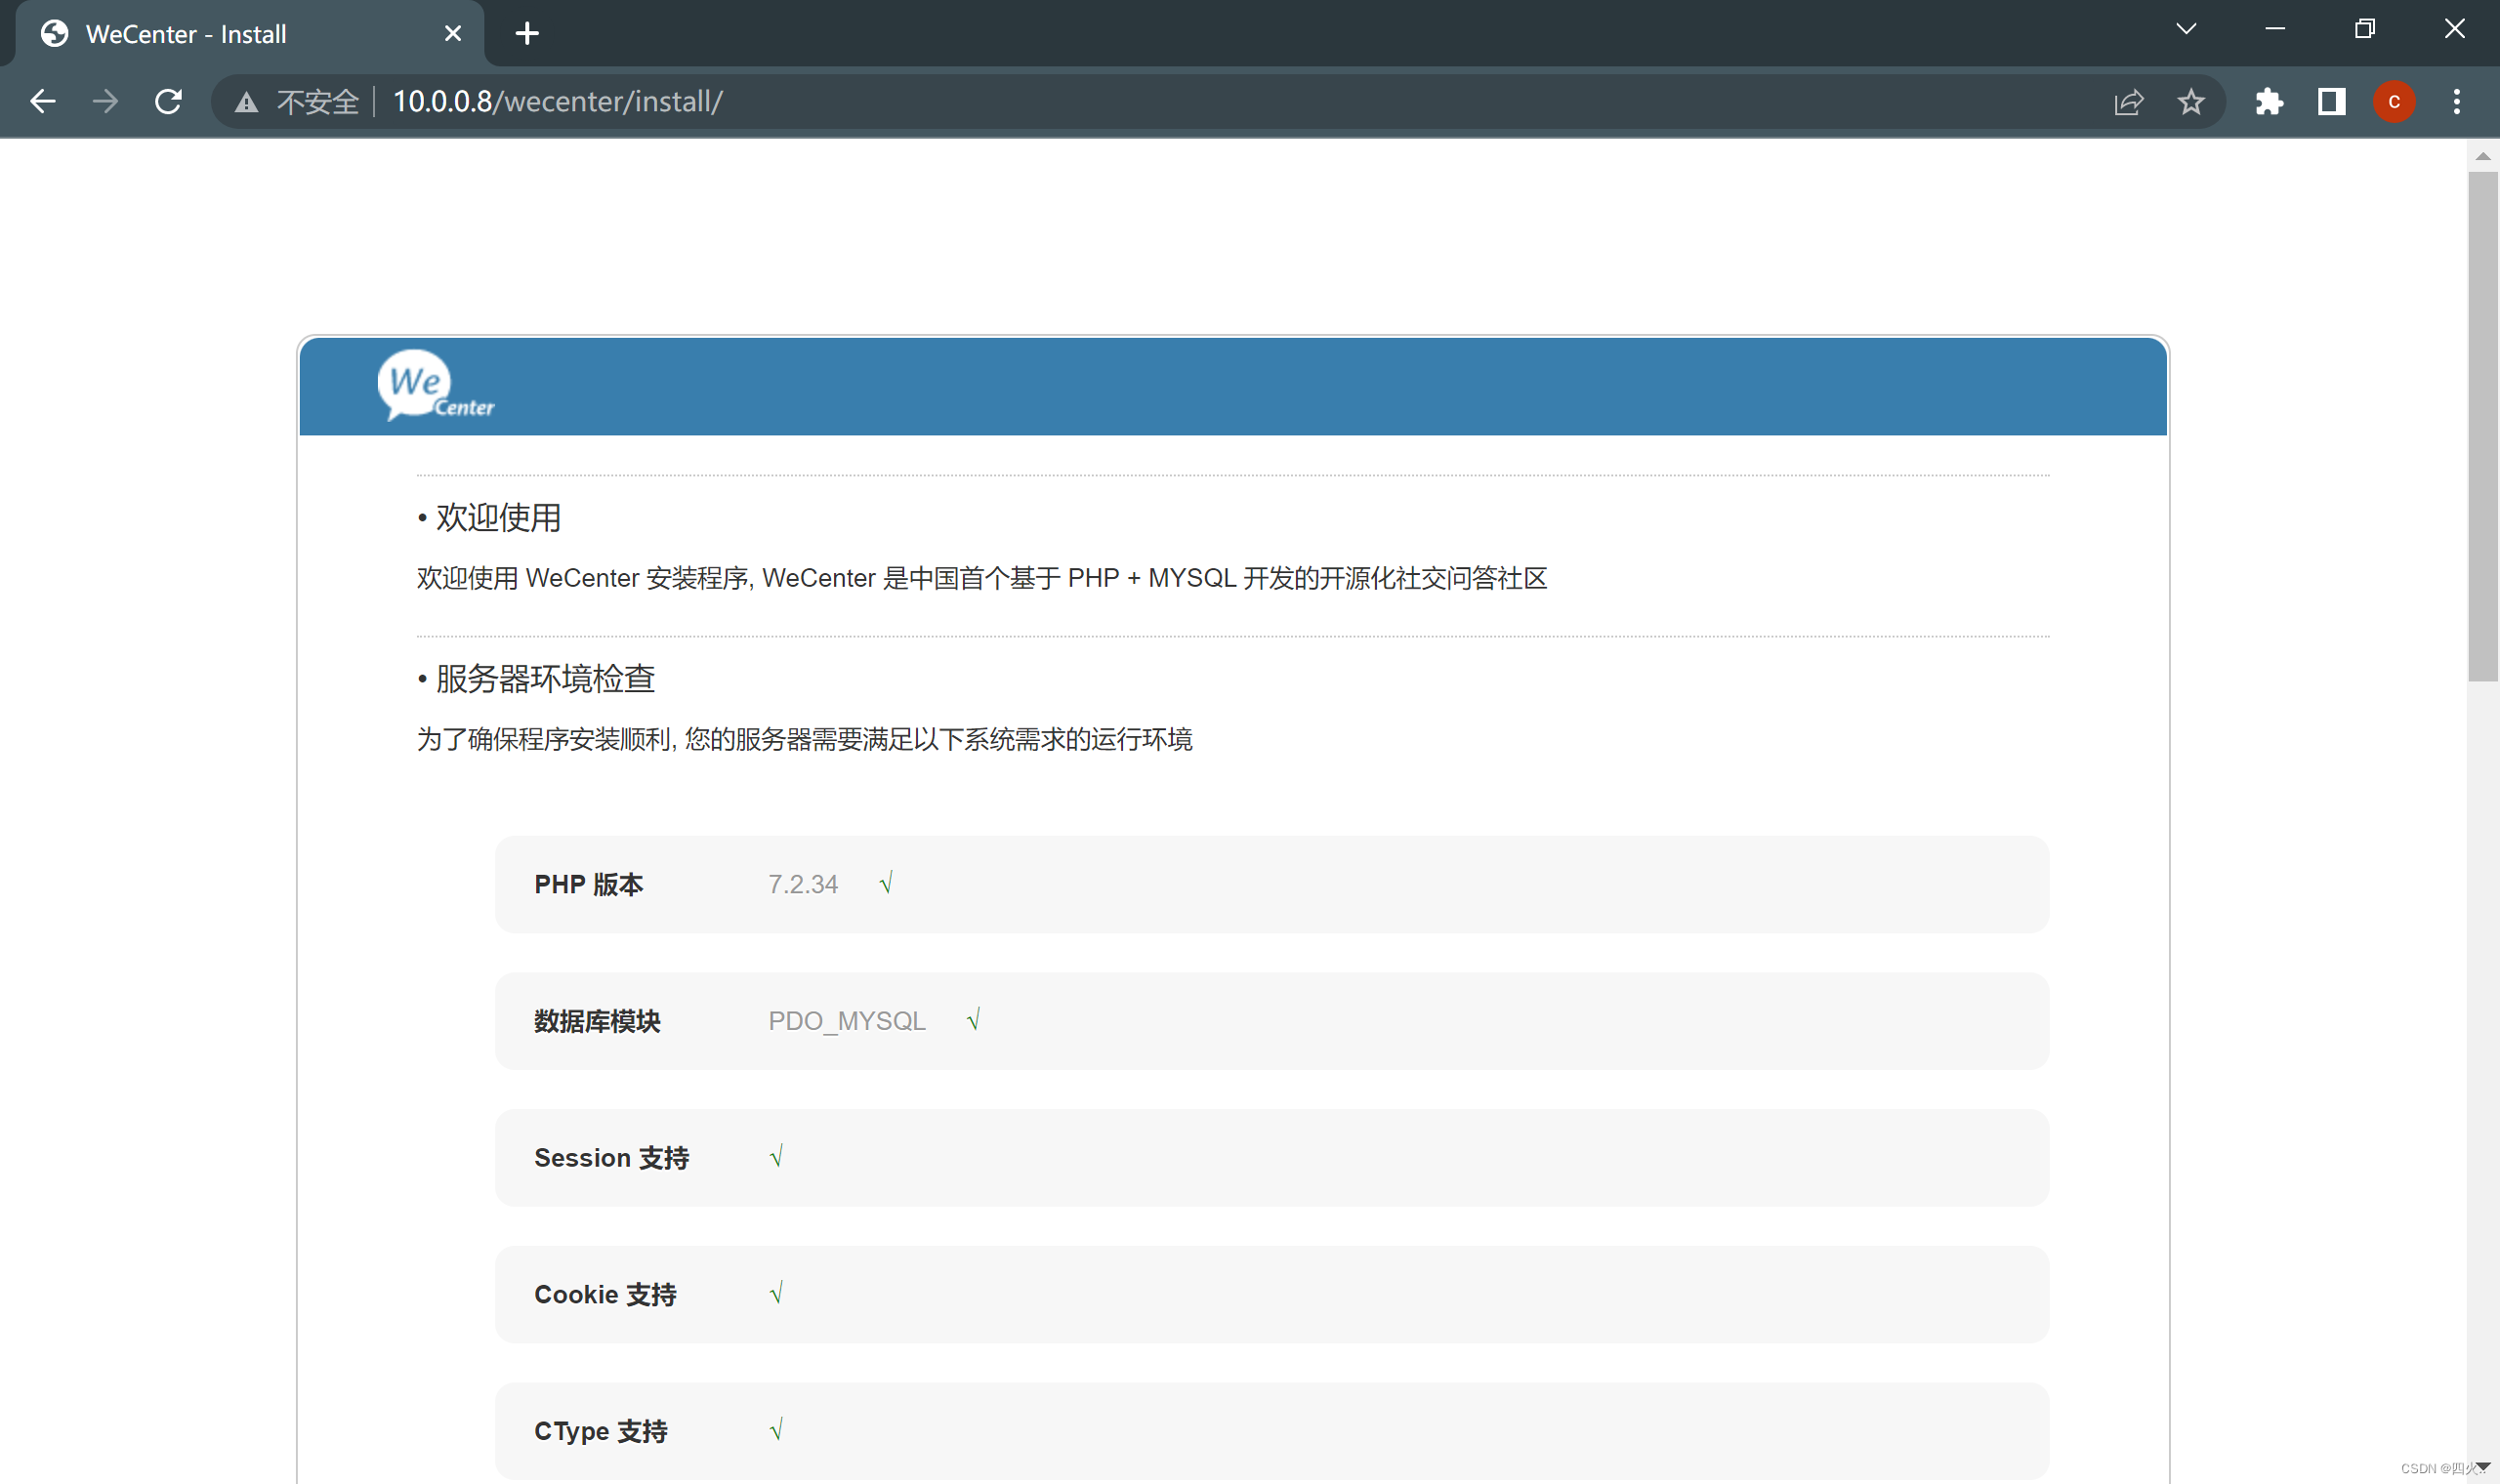Click inside the address bar URL field

(x=700, y=100)
